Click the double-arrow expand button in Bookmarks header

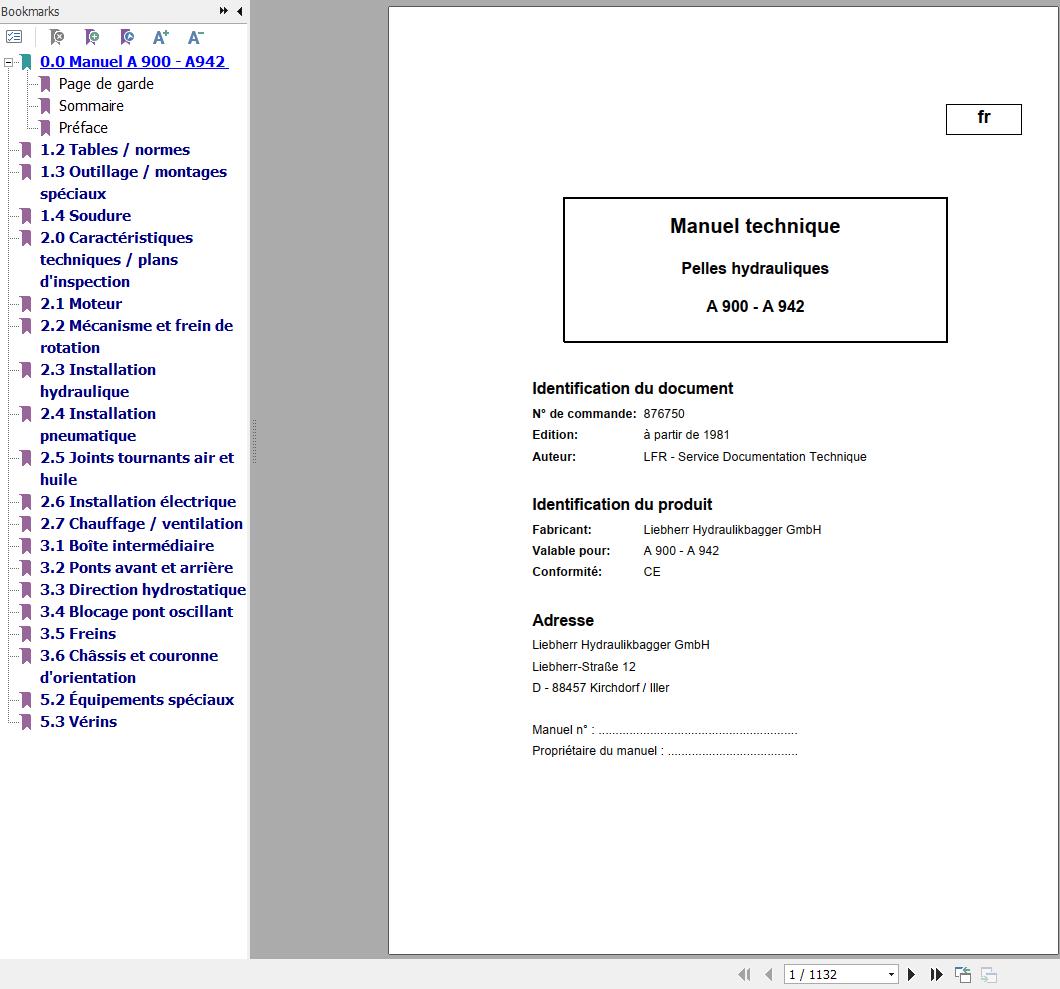coord(224,11)
